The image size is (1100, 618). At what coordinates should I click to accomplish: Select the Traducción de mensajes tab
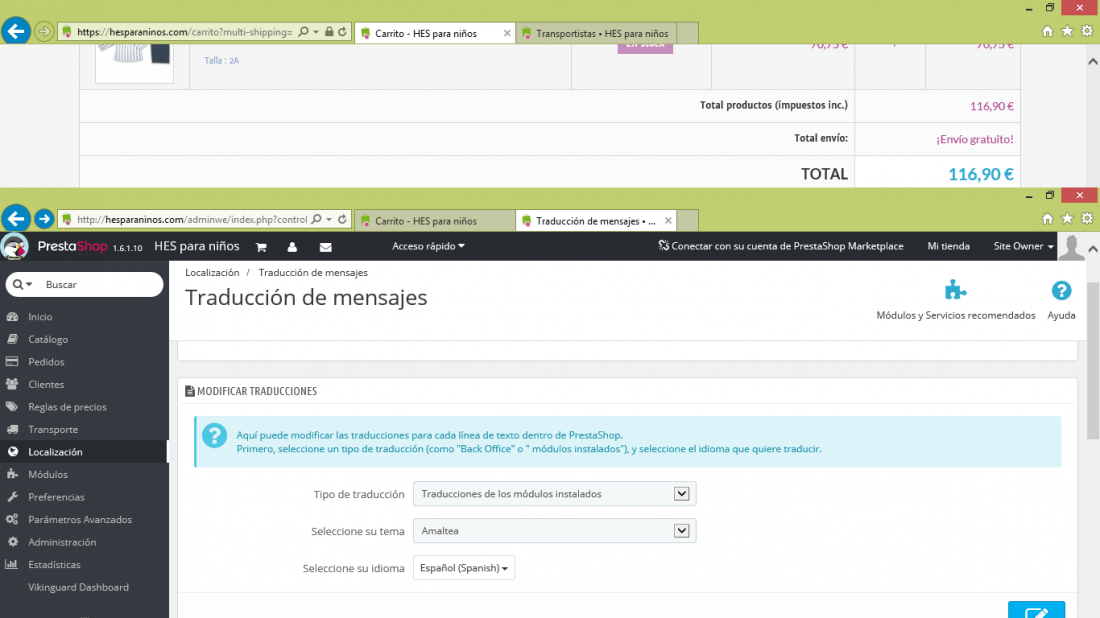tap(596, 220)
